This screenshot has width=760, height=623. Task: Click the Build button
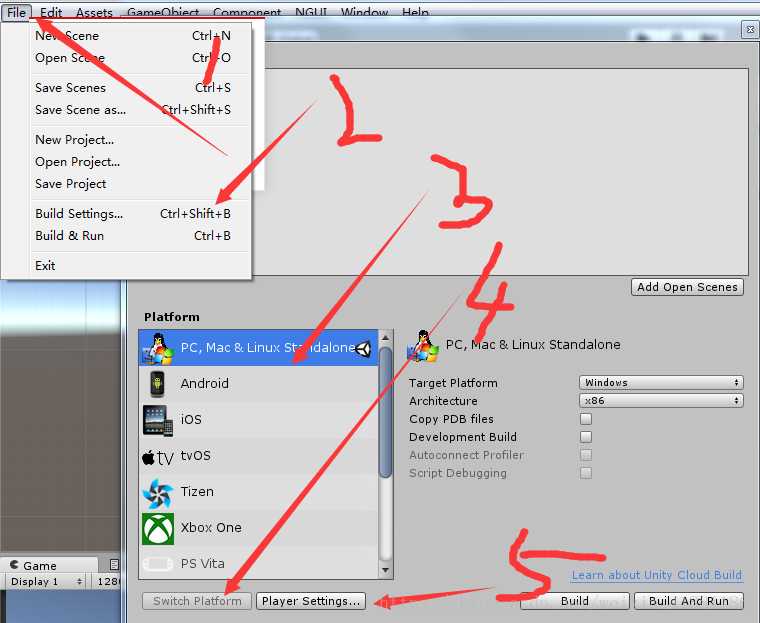pyautogui.click(x=575, y=601)
